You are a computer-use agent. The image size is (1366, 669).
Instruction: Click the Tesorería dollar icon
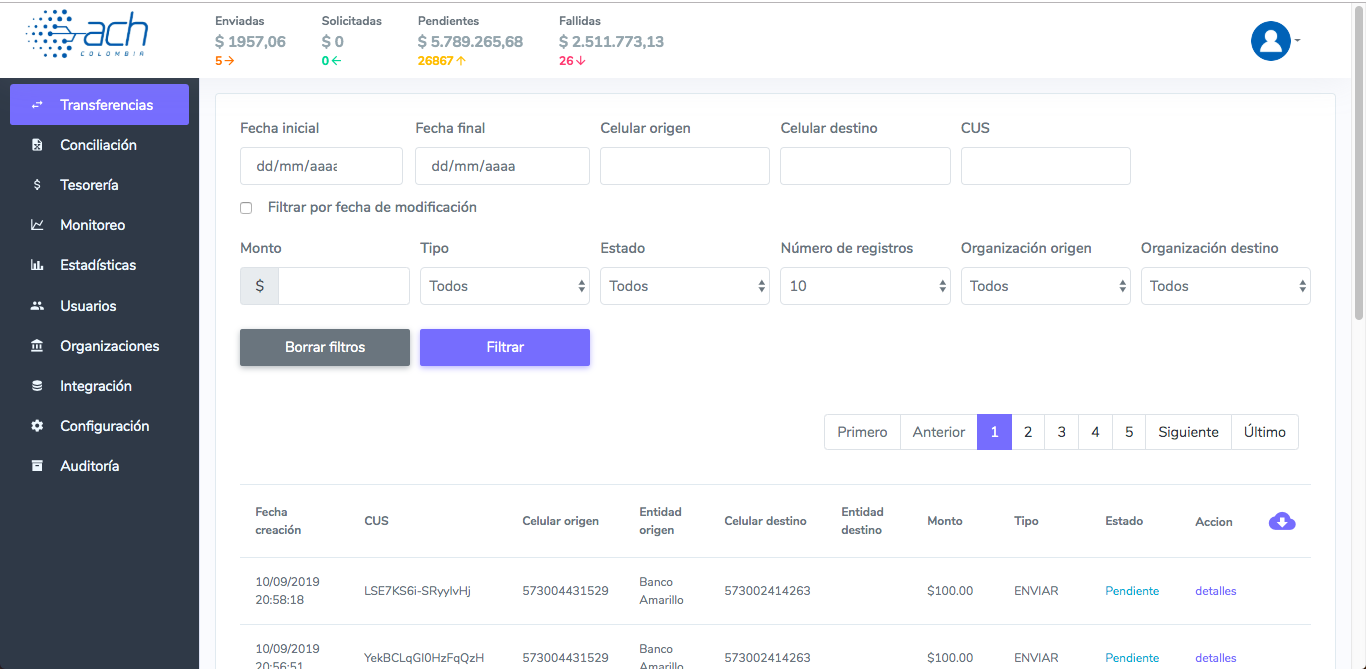(x=37, y=185)
